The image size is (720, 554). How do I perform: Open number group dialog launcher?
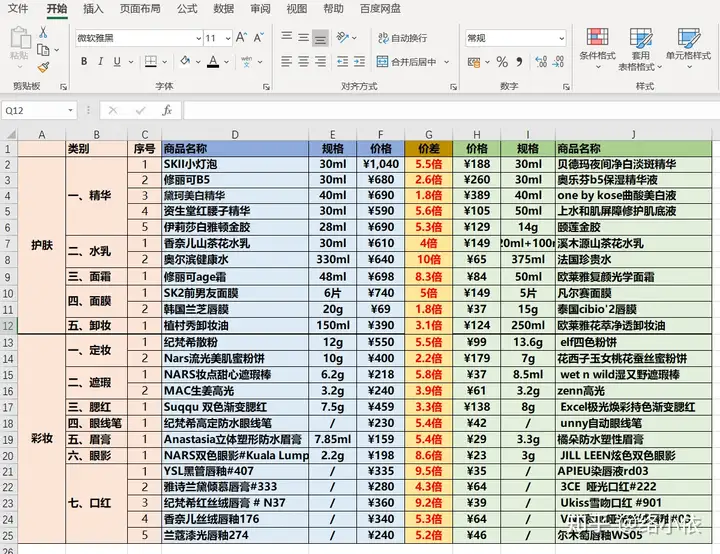point(566,86)
